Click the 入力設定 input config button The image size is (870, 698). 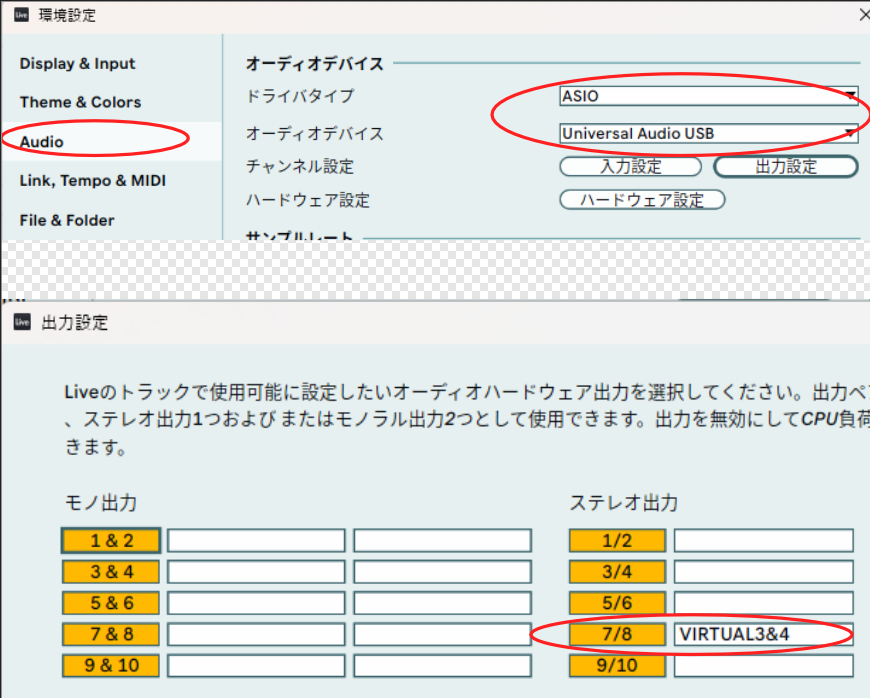[x=631, y=167]
